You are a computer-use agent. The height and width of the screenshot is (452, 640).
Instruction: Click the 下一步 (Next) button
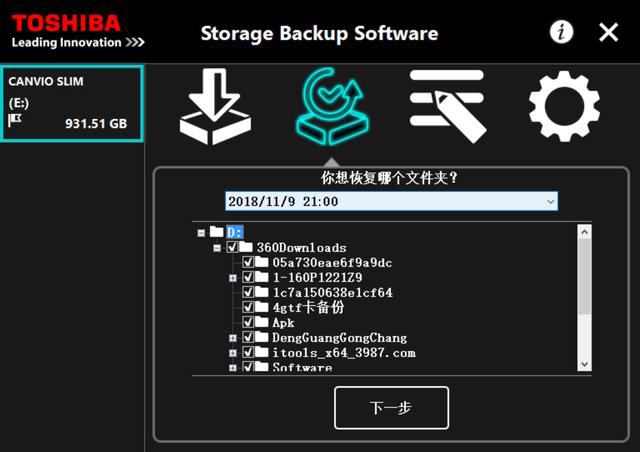coord(391,408)
